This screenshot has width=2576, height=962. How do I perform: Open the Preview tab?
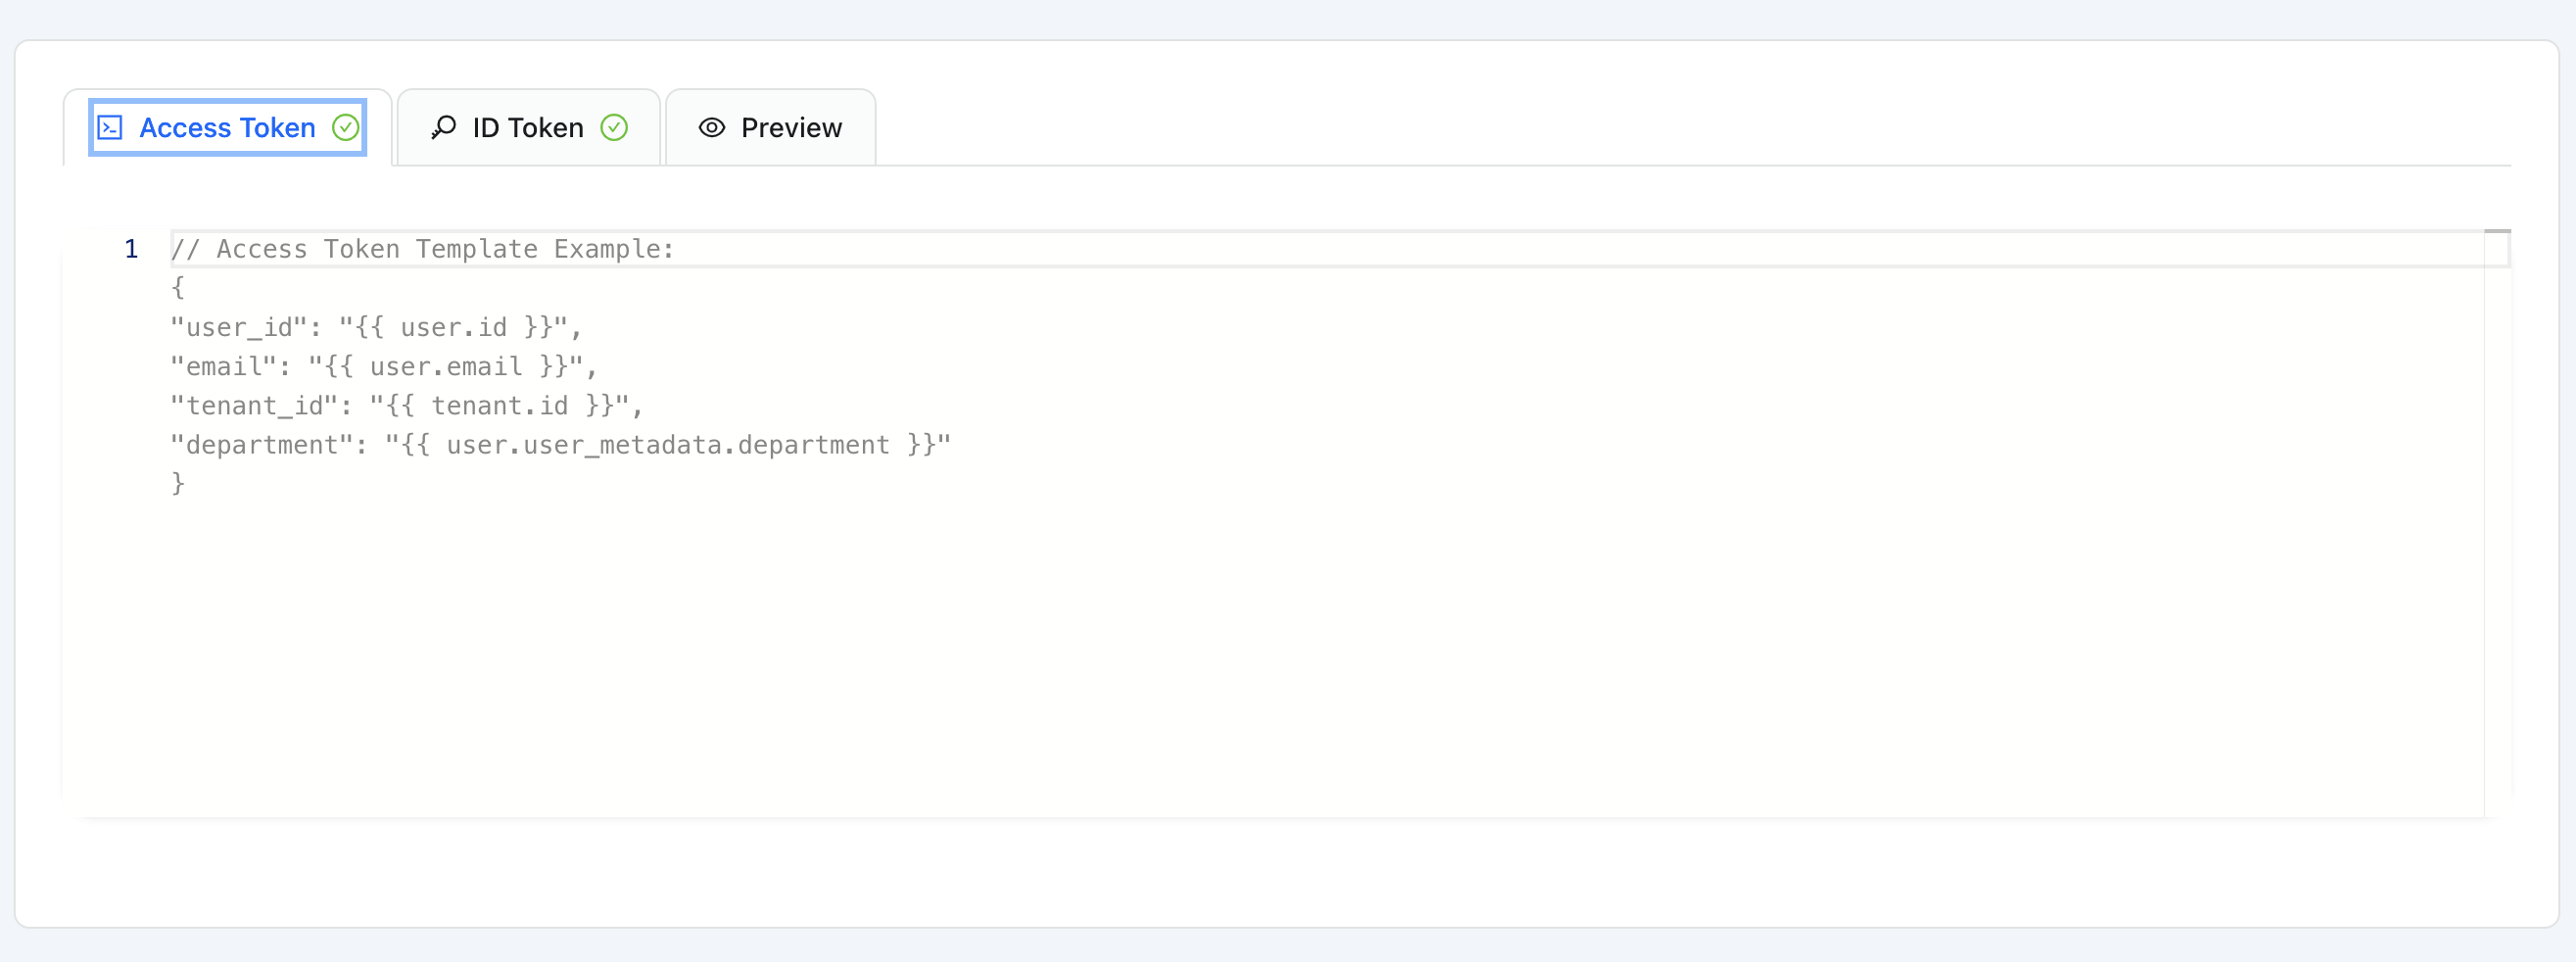[771, 128]
